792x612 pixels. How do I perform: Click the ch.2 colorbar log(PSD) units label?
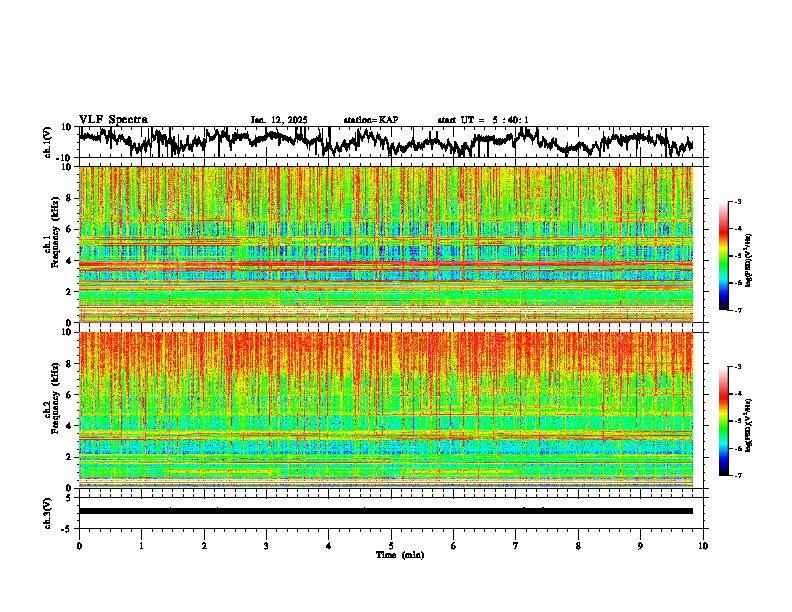pos(748,426)
